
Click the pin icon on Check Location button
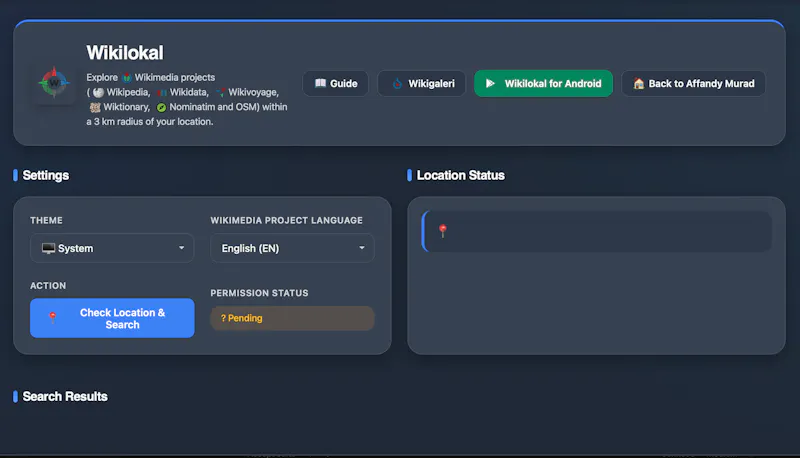52,318
